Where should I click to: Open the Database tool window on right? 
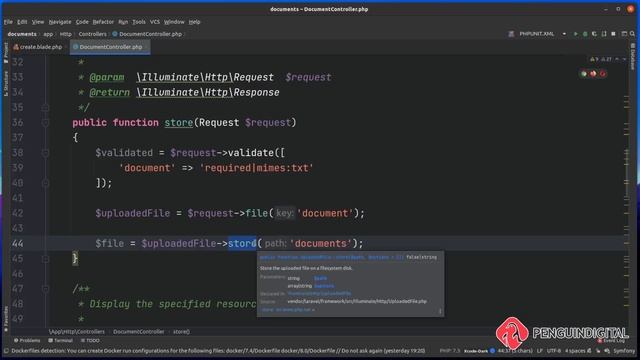click(633, 57)
